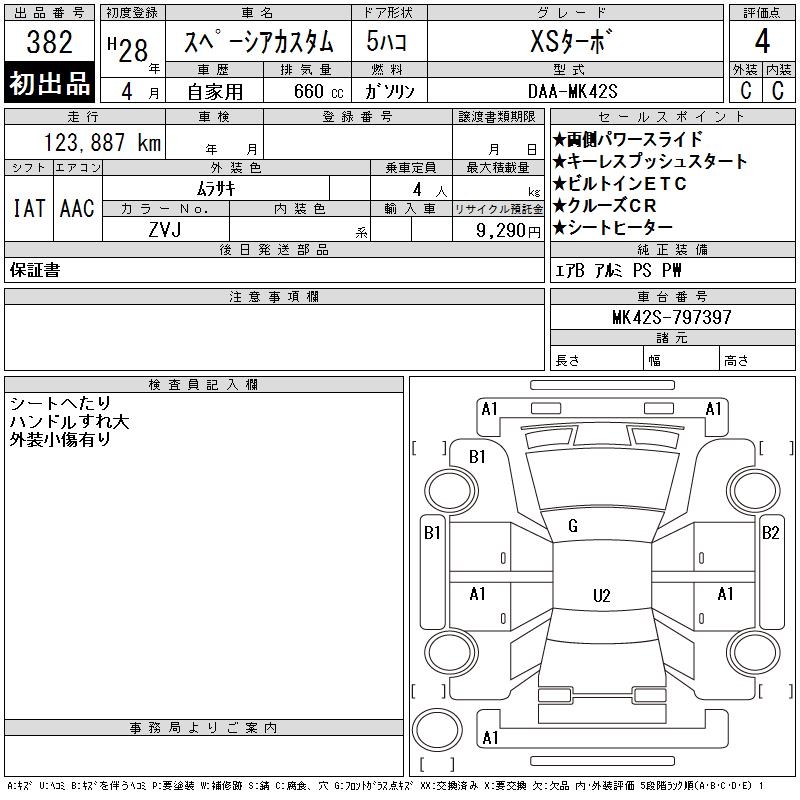This screenshot has height=800, width=800.
Task: Select the exterior grade C under 外装
Action: pyautogui.click(x=745, y=90)
